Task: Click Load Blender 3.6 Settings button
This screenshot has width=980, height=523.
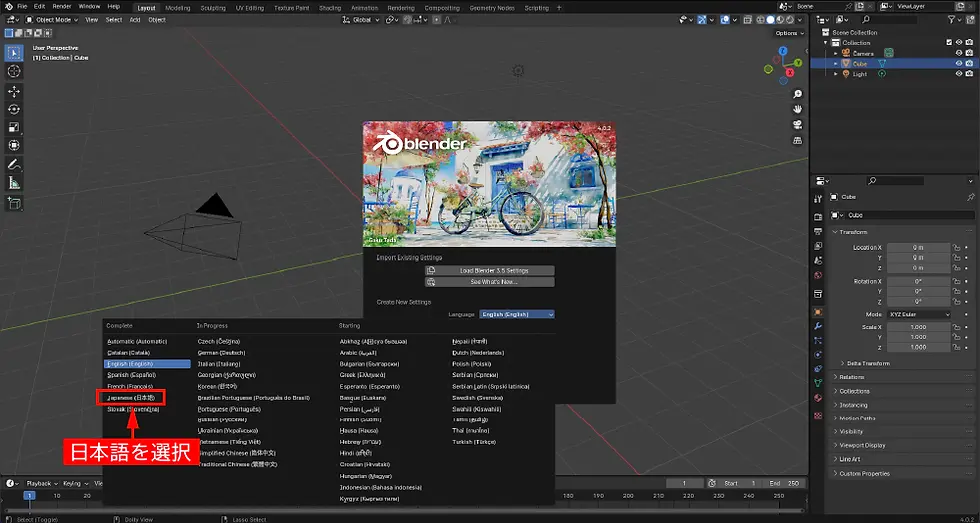Action: pyautogui.click(x=490, y=271)
